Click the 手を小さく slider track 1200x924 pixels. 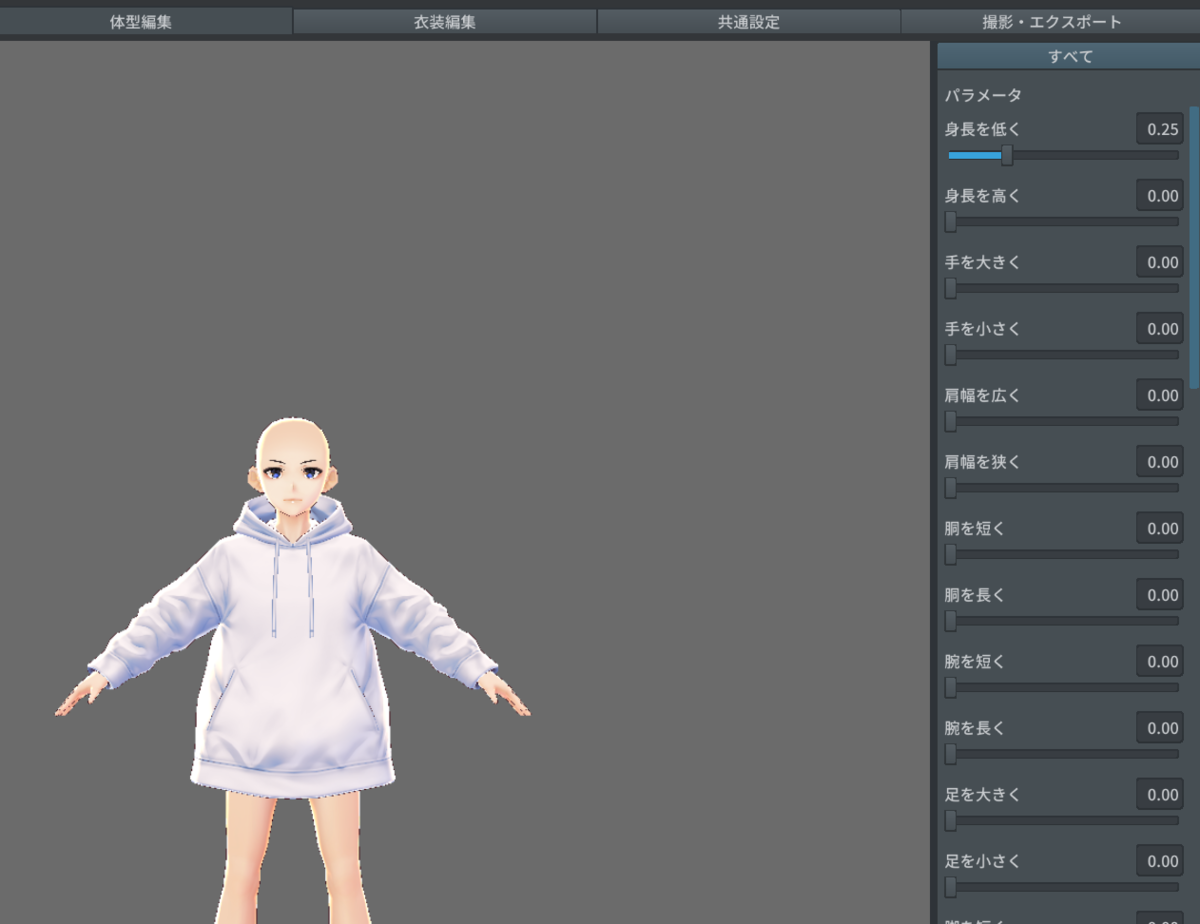(1063, 355)
